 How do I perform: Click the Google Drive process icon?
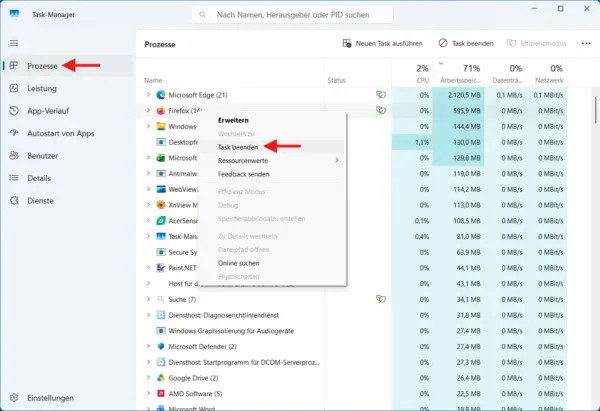(x=161, y=378)
